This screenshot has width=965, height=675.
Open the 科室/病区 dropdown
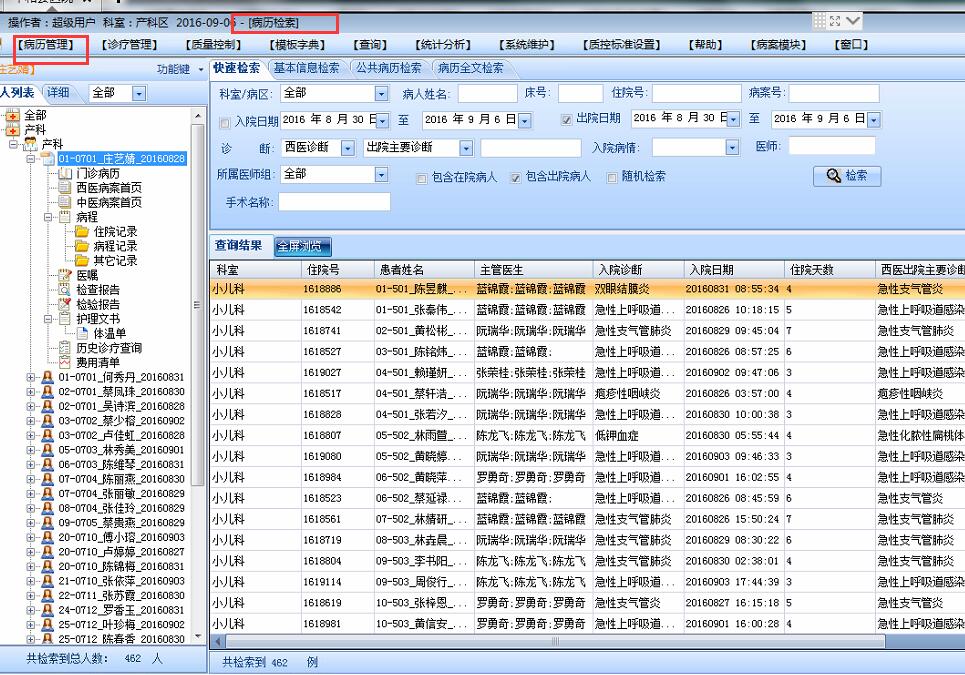(382, 94)
